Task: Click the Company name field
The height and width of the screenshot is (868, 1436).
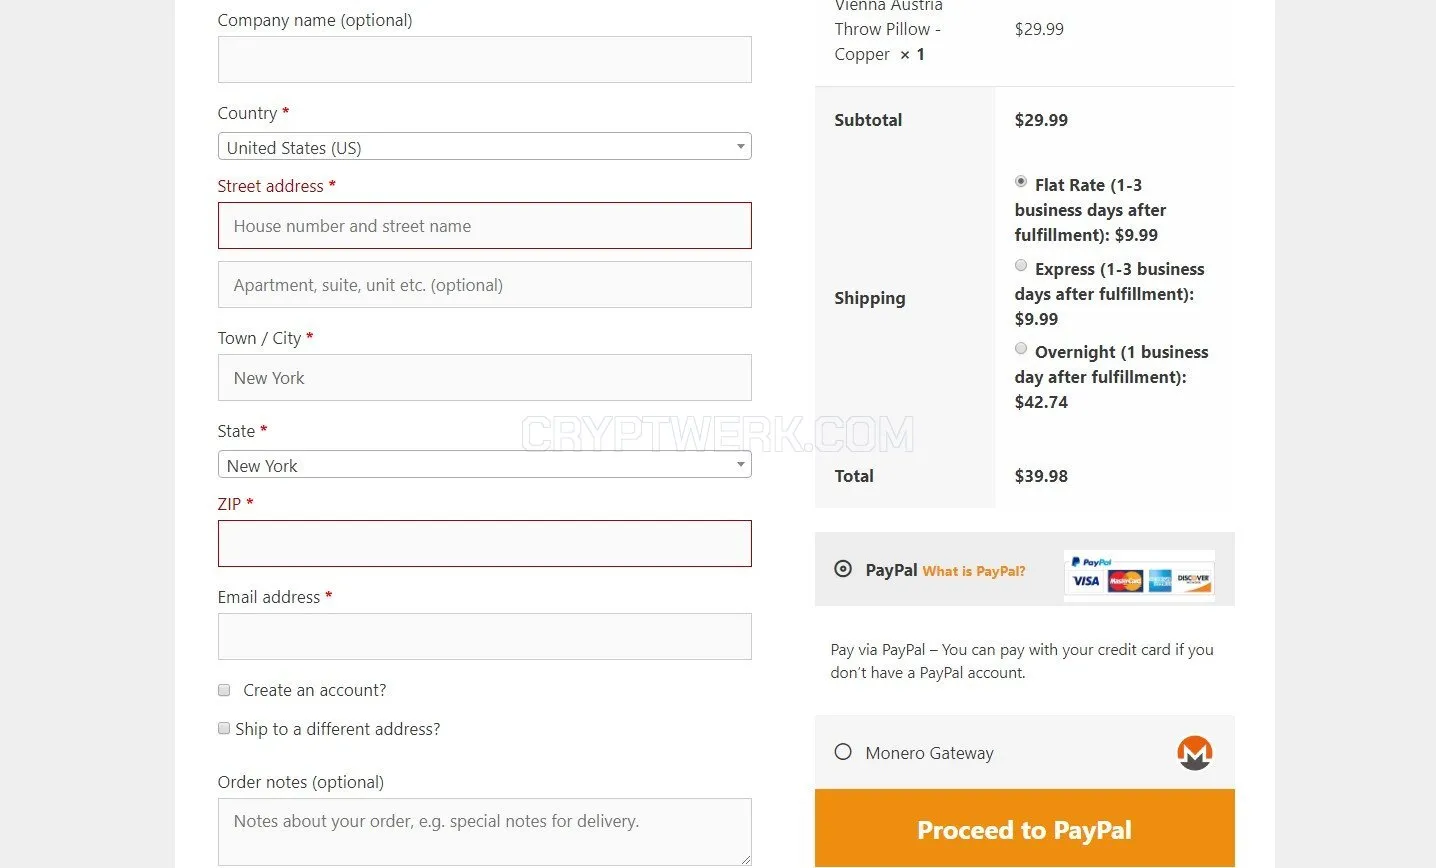Action: pos(484,60)
